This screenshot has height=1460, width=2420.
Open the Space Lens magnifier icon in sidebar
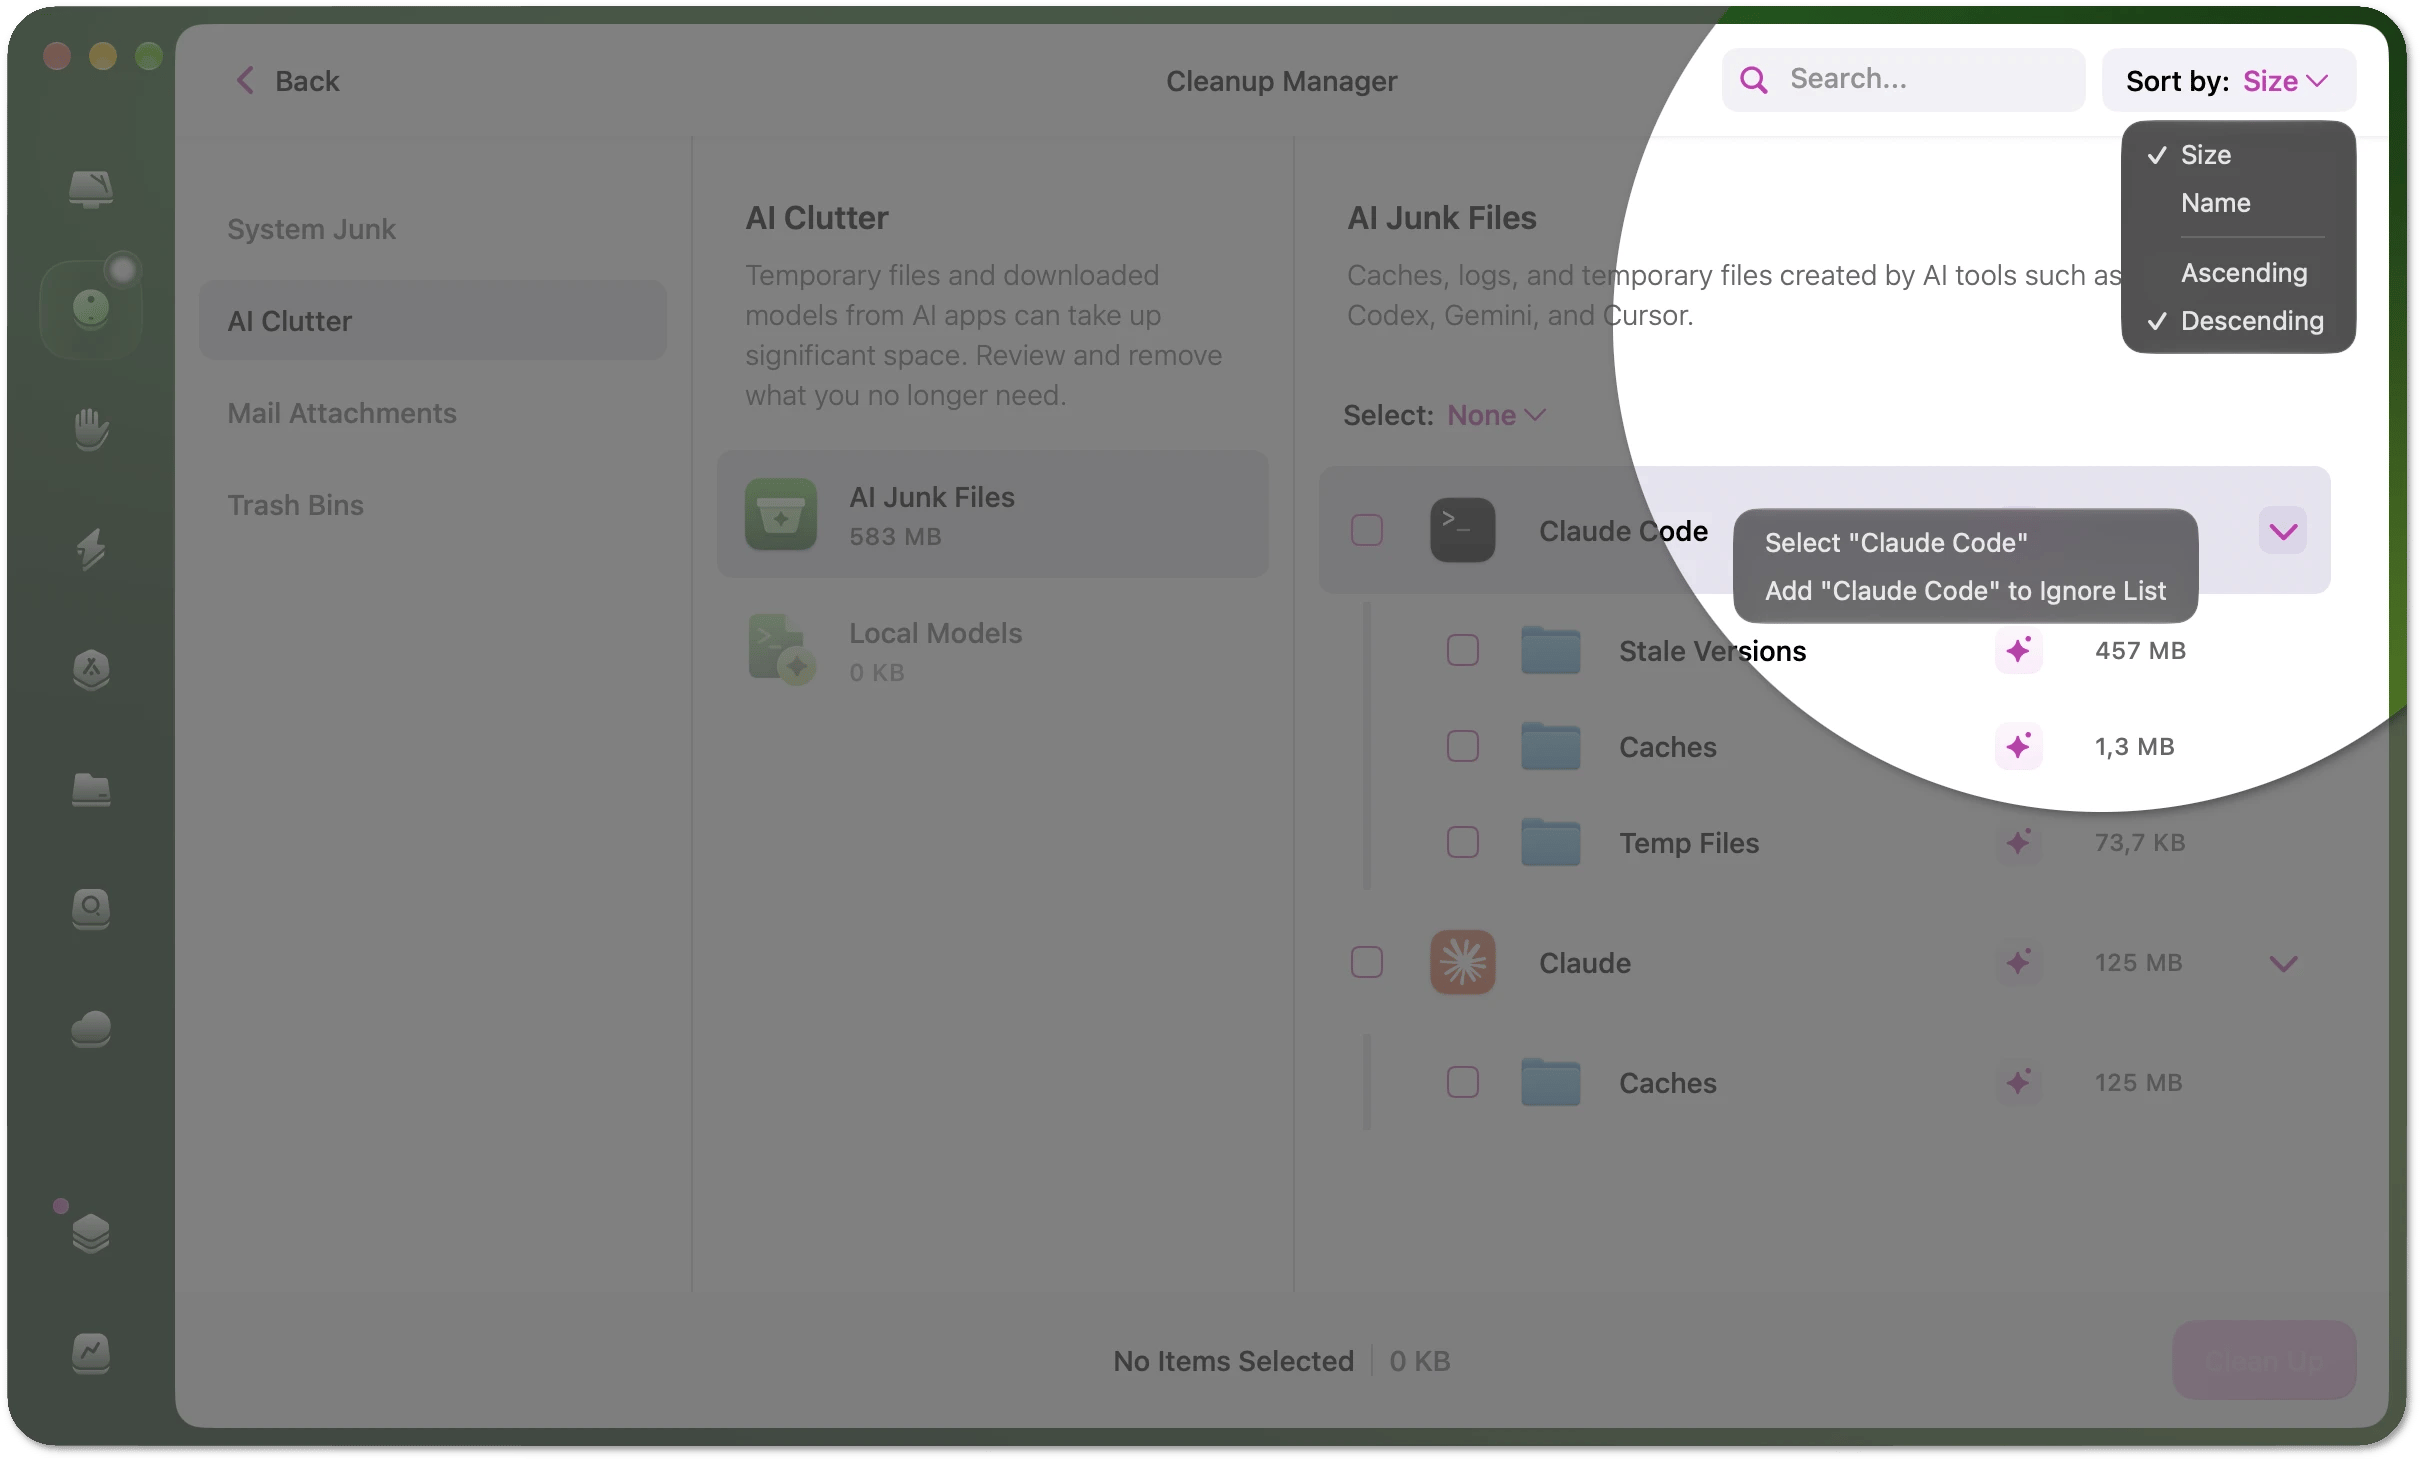click(90, 909)
